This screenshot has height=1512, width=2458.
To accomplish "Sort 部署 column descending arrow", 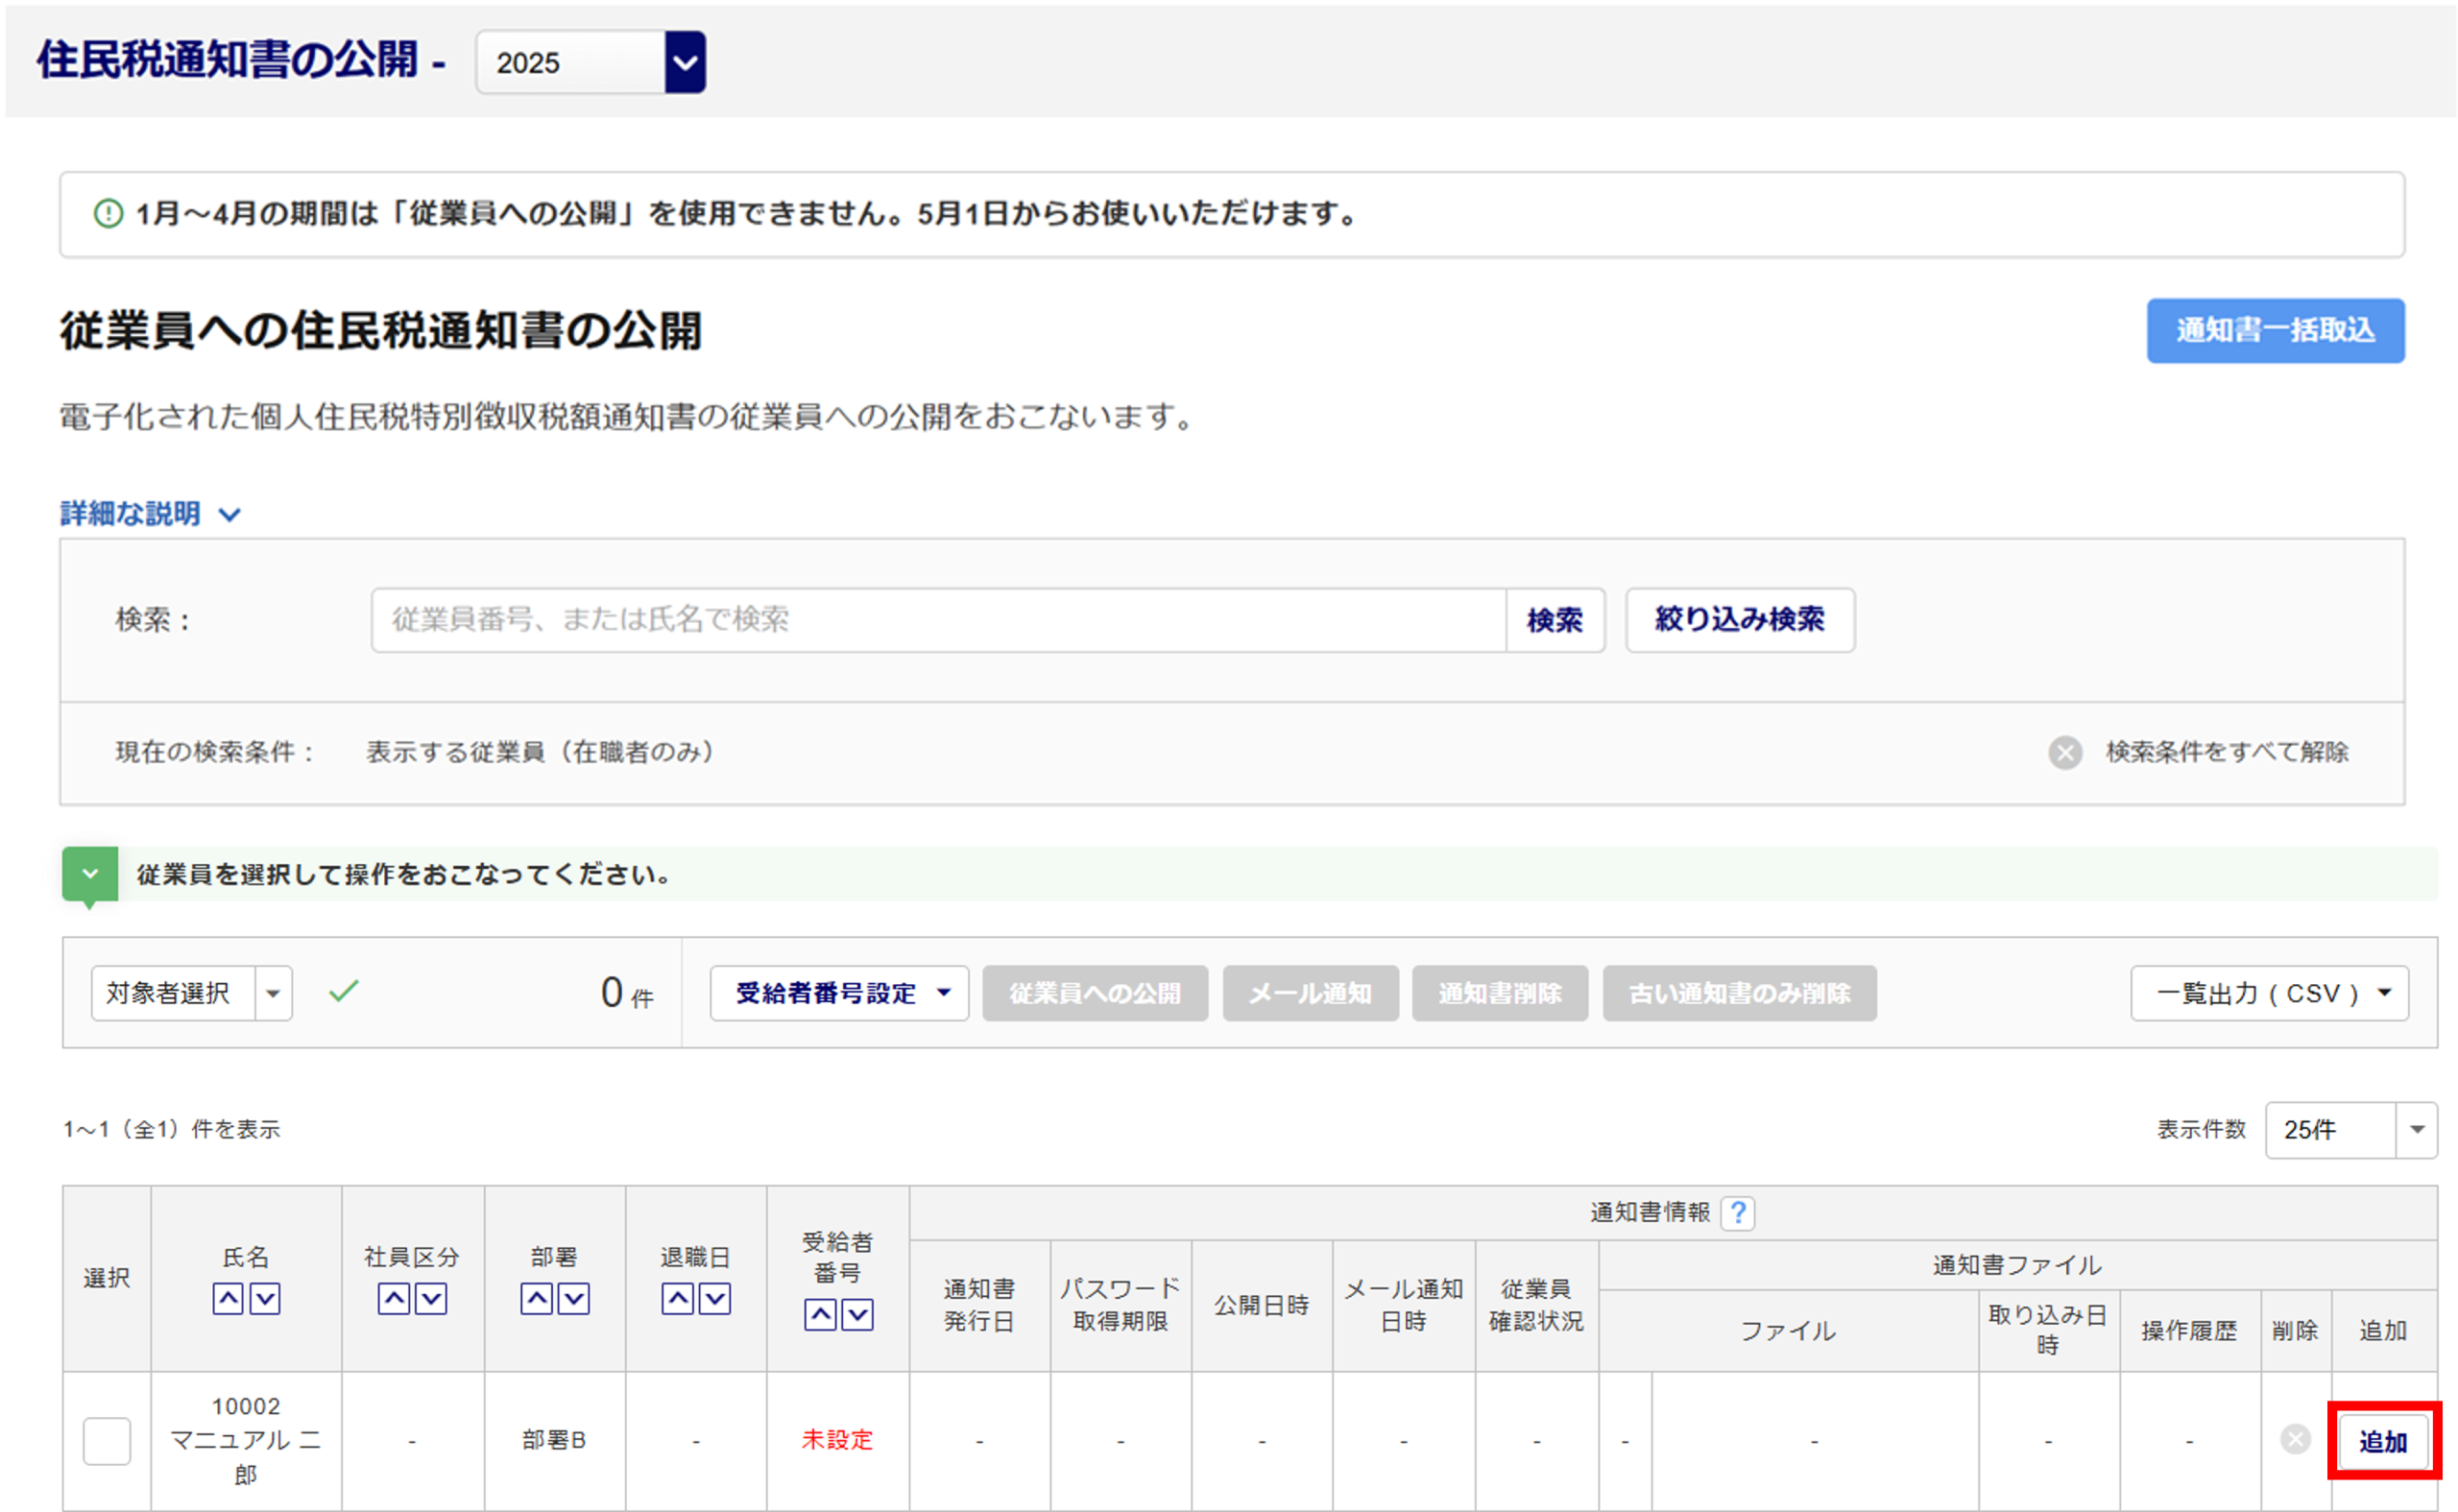I will (574, 1298).
